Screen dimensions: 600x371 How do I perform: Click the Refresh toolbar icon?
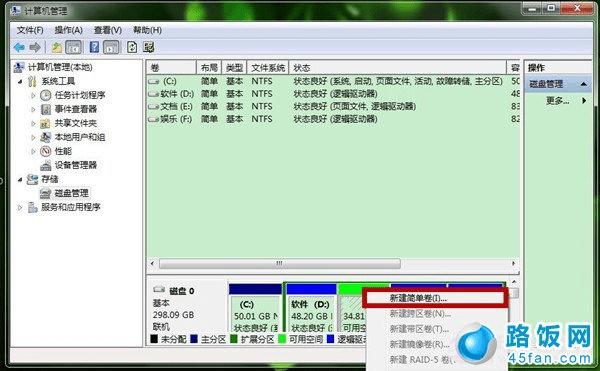[x=132, y=47]
